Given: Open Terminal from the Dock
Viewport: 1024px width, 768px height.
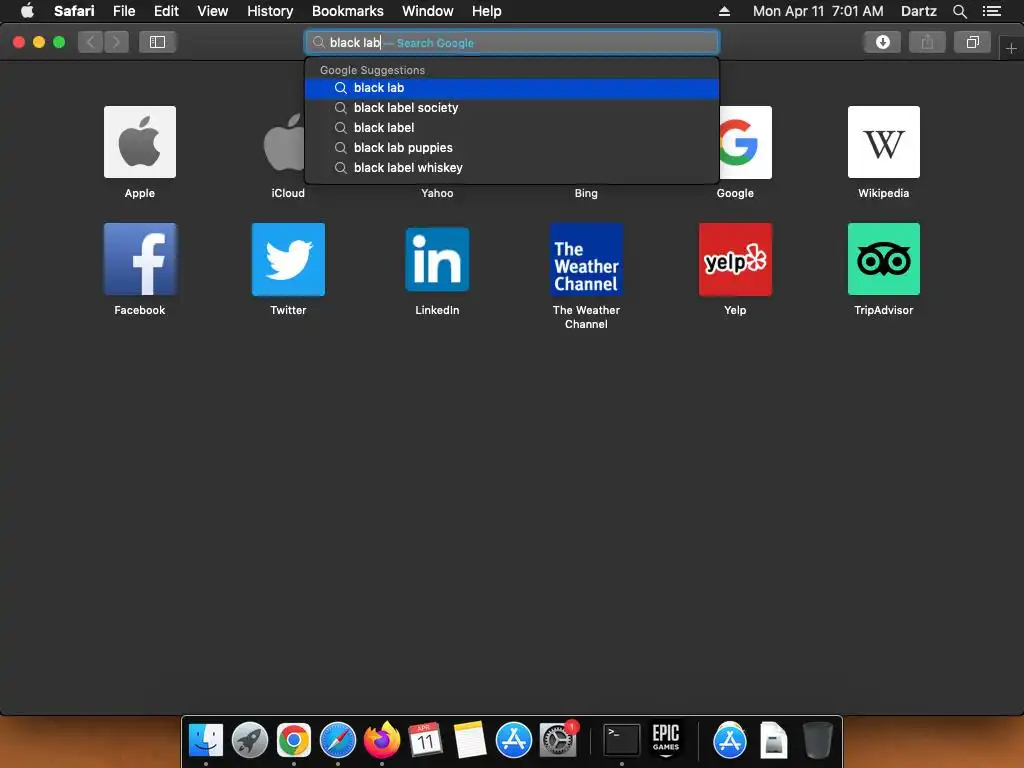Looking at the screenshot, I should pyautogui.click(x=621, y=740).
